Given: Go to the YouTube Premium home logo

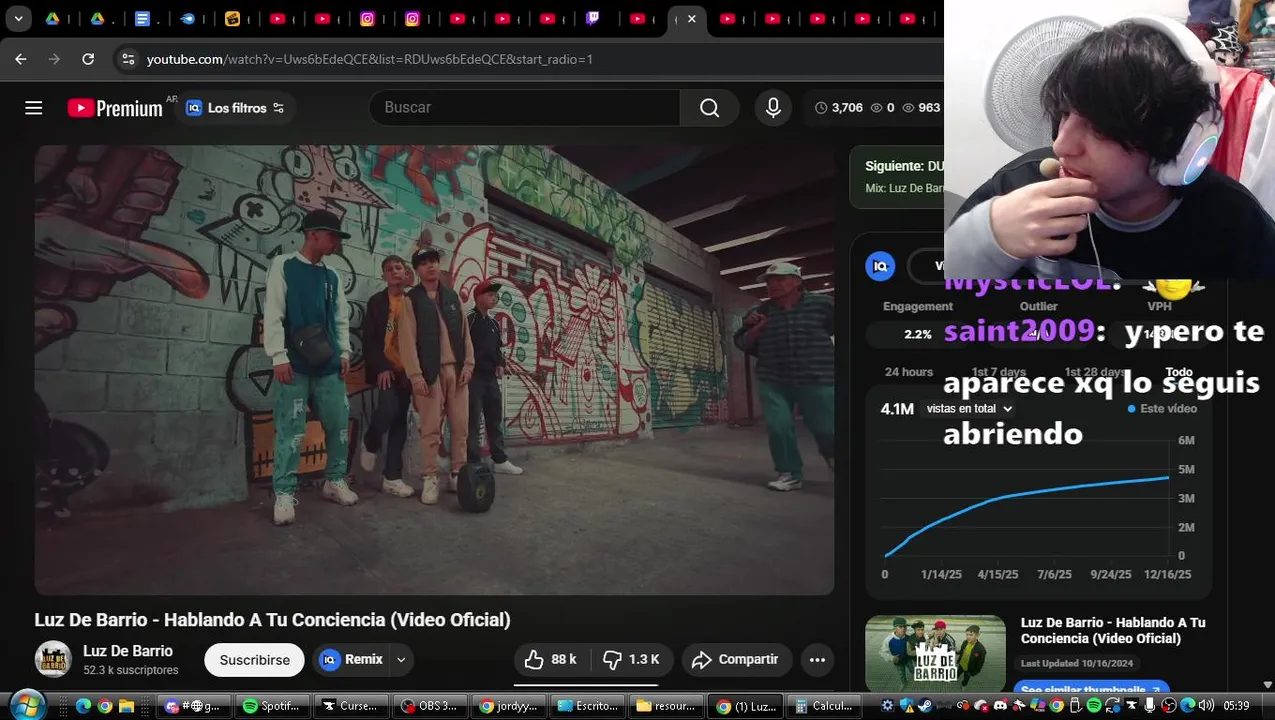Looking at the screenshot, I should [x=115, y=108].
